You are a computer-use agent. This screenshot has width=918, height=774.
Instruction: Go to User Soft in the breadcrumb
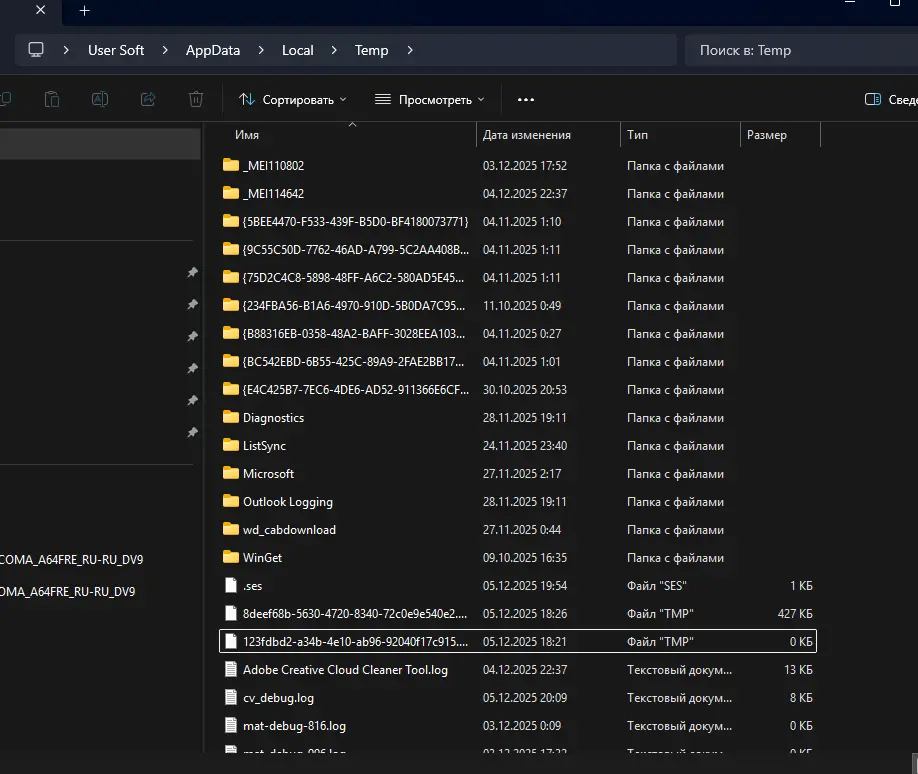(x=116, y=50)
